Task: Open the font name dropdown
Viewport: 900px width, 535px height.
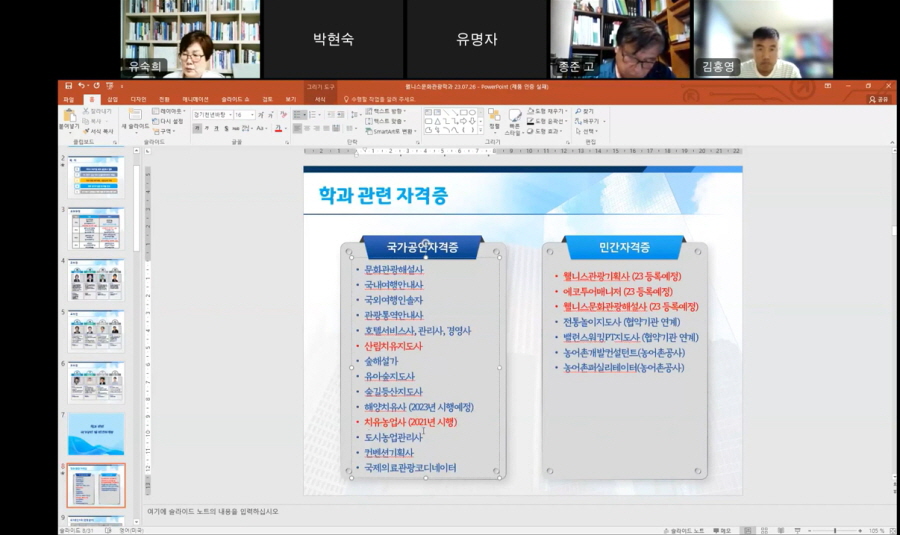Action: pyautogui.click(x=231, y=115)
